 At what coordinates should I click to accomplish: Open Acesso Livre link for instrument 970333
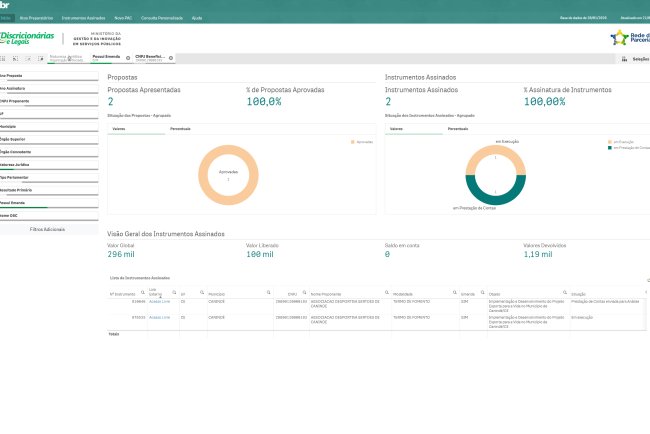160,318
